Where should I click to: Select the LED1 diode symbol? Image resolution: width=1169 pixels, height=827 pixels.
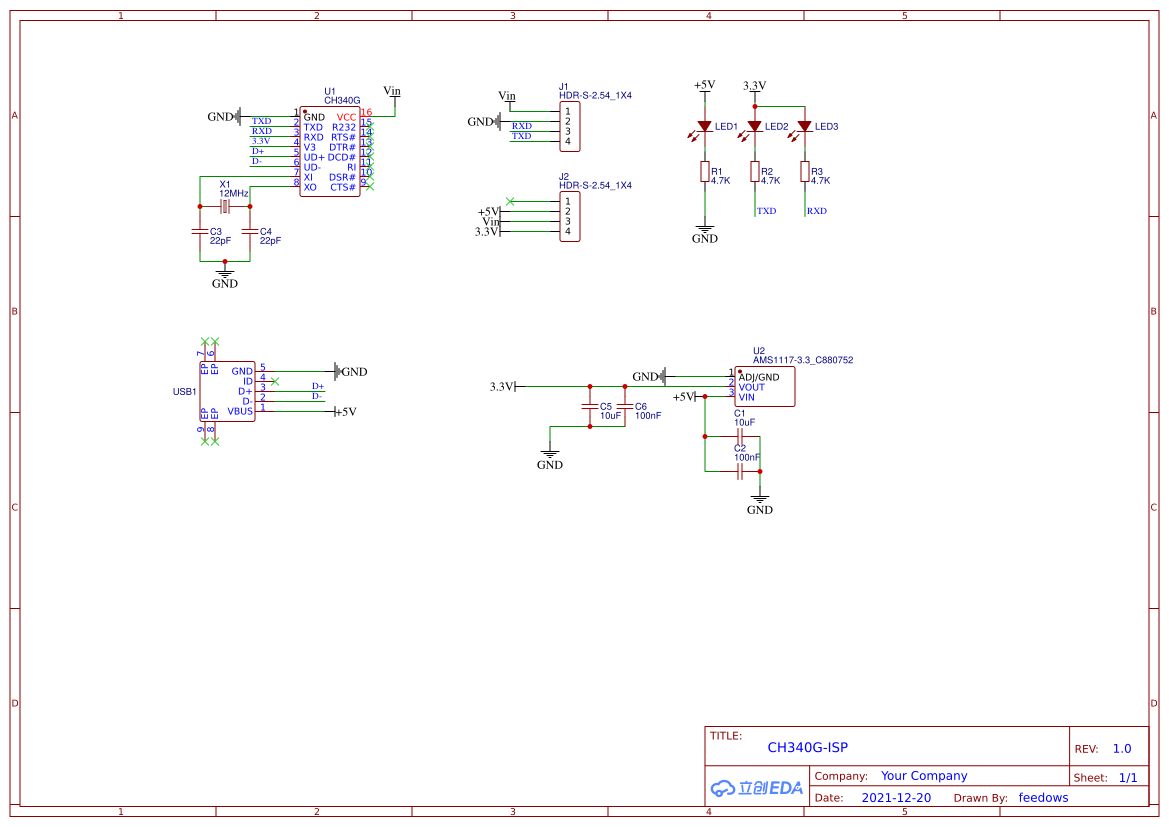pos(705,127)
